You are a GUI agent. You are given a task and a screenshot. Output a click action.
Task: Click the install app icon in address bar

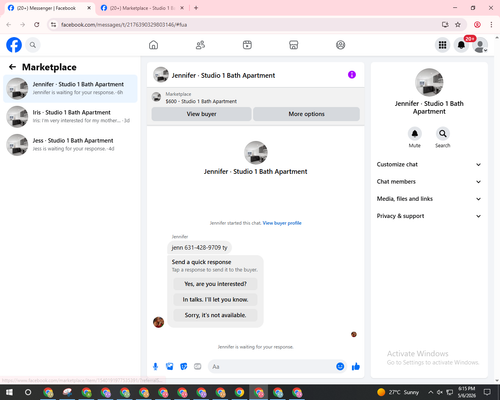445,25
